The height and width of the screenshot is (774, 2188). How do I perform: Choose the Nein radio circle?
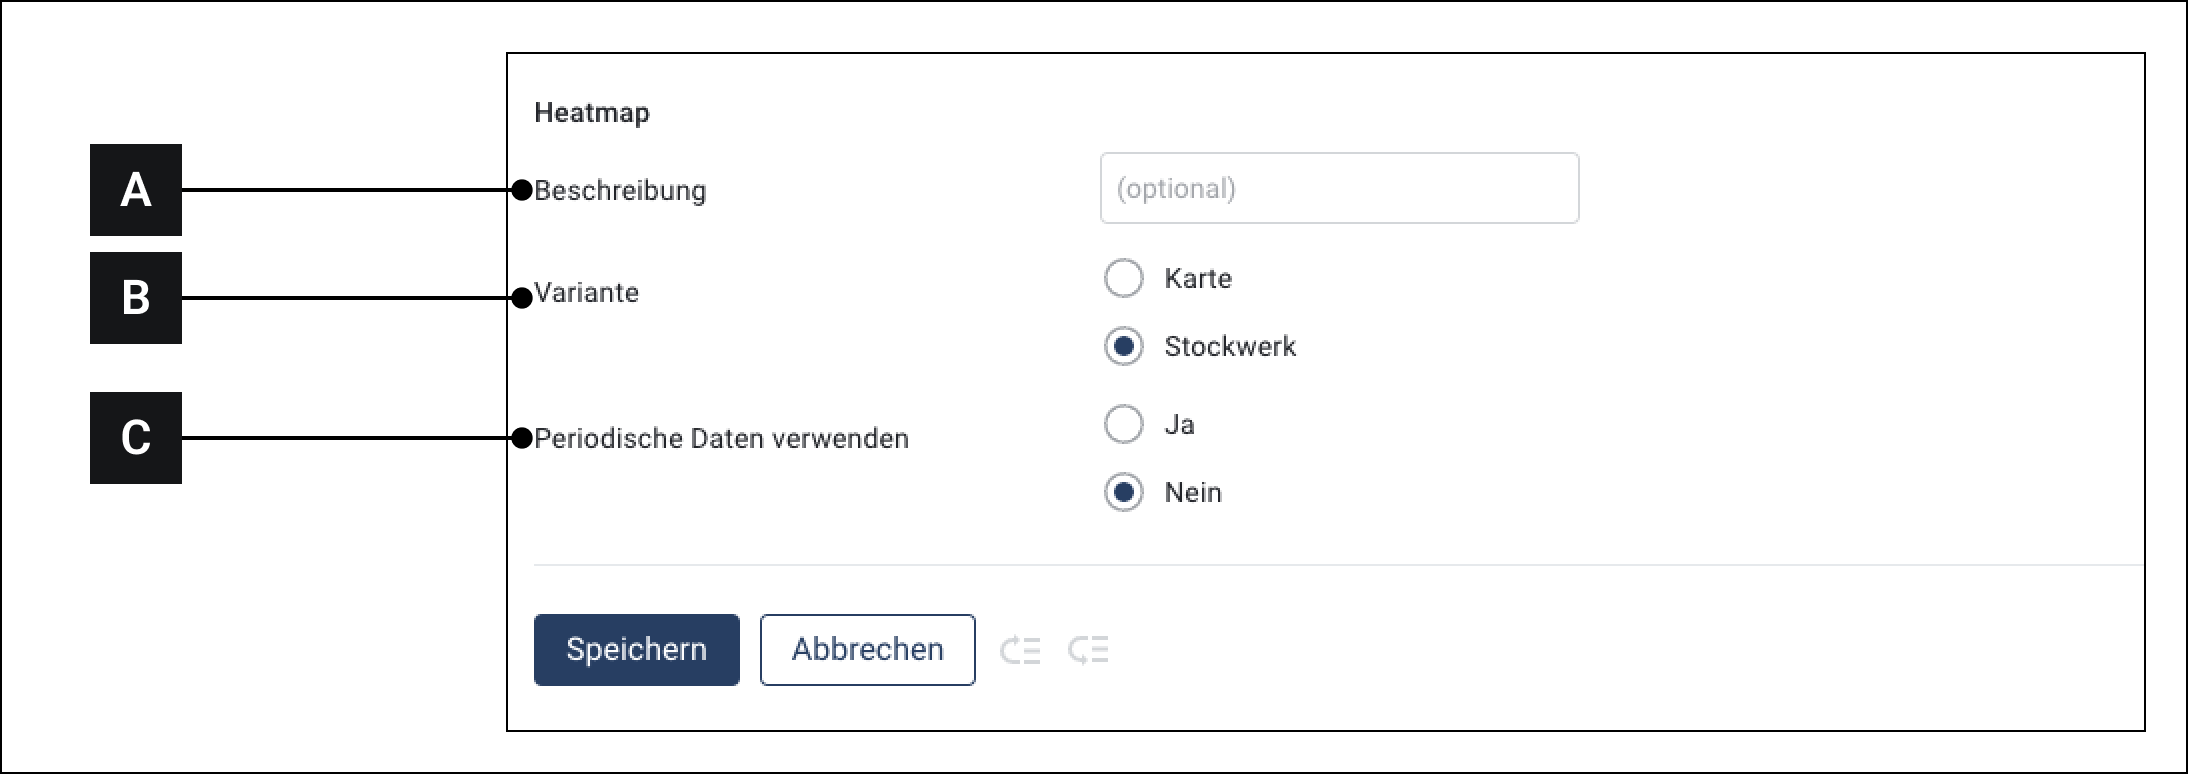[1123, 492]
